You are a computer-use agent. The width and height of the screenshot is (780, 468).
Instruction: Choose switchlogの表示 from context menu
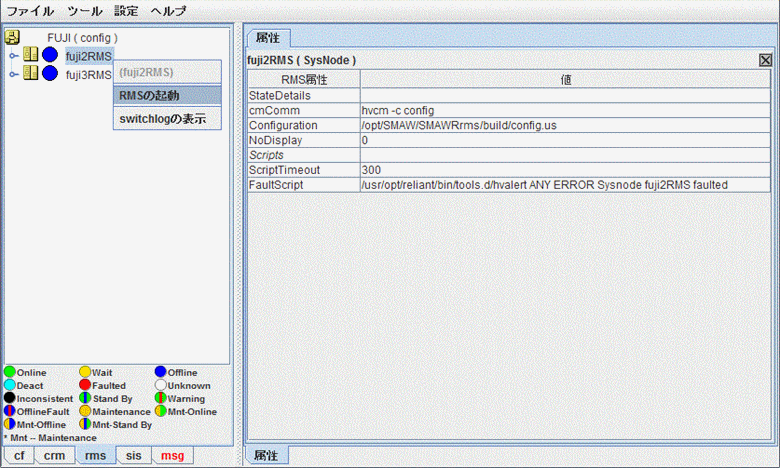point(167,119)
